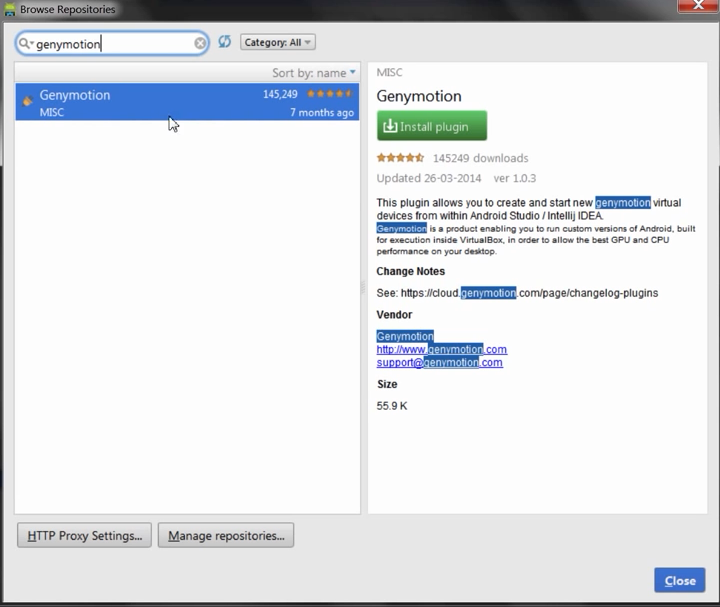Click the '145249 downloads' text
The image size is (720, 607).
tap(480, 158)
